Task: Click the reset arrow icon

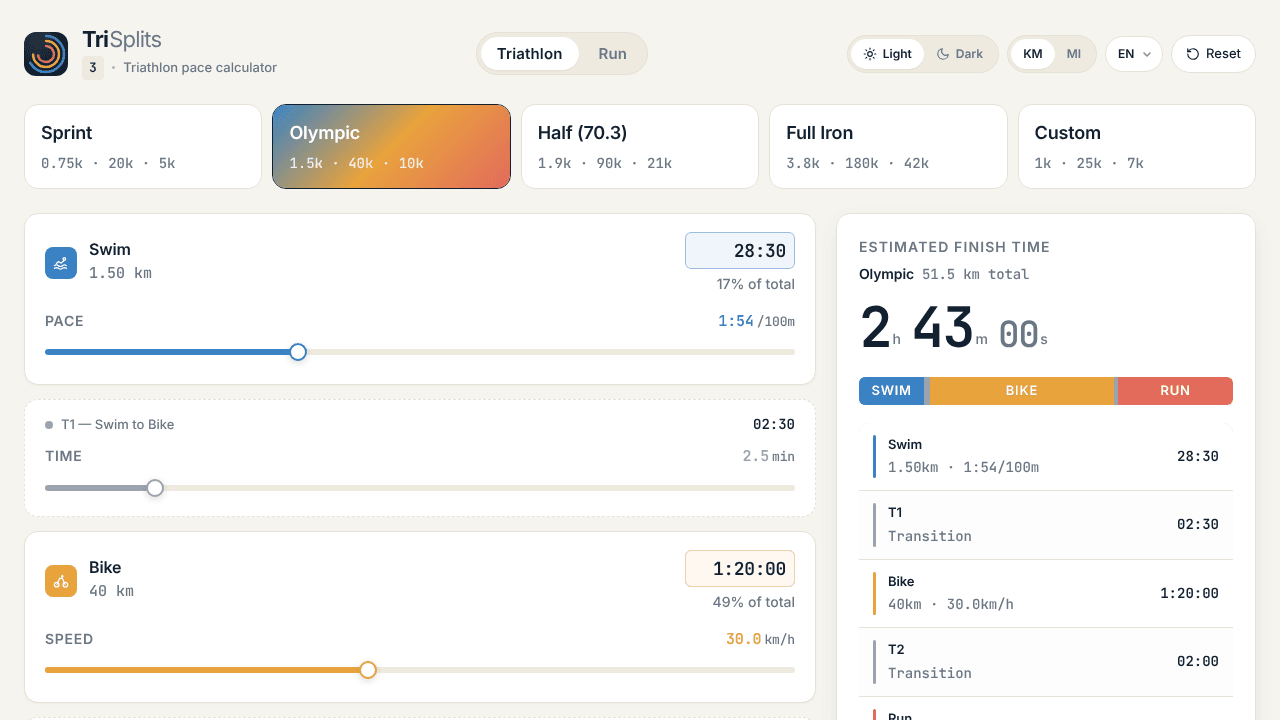Action: tap(1192, 54)
